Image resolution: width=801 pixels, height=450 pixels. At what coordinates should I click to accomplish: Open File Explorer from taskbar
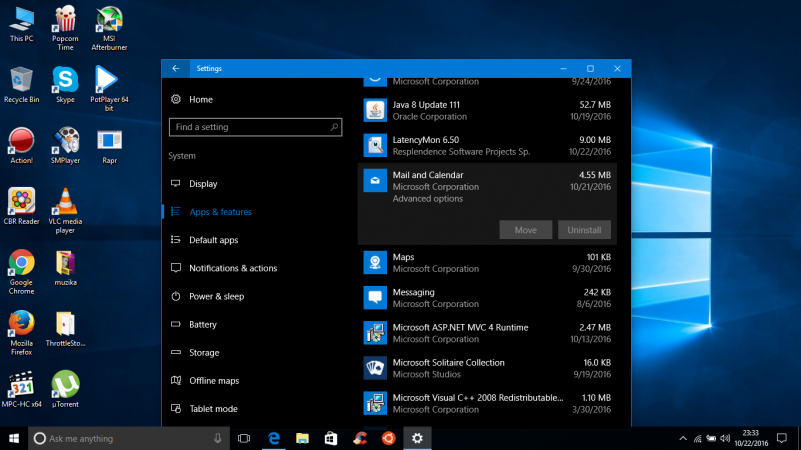tap(302, 438)
